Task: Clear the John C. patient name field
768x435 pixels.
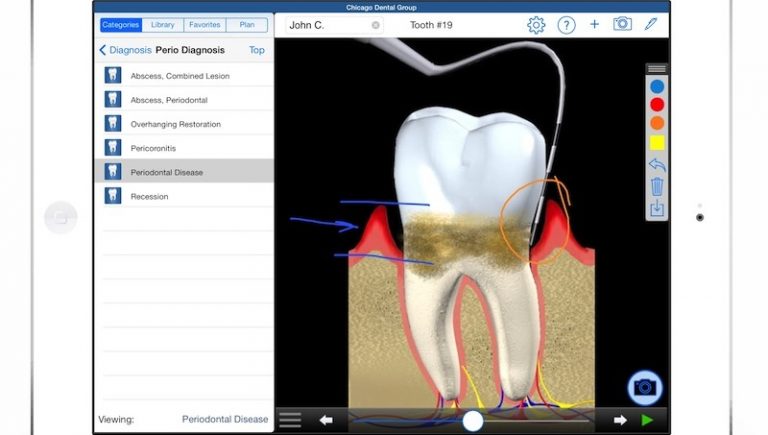Action: pyautogui.click(x=376, y=25)
